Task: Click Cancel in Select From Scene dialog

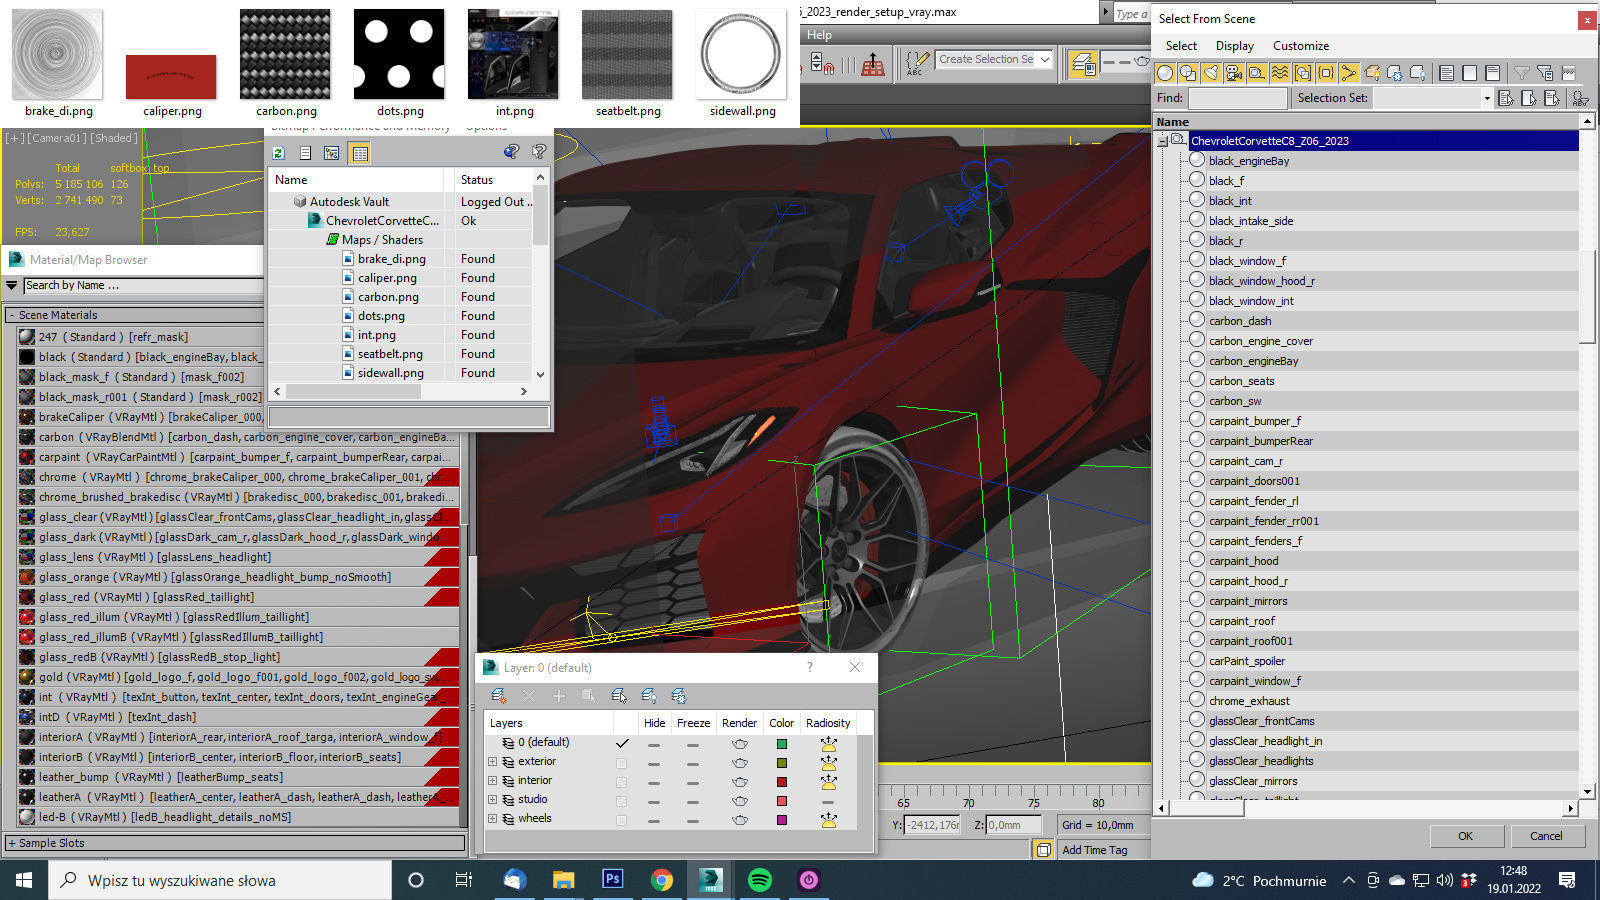Action: coord(1546,836)
